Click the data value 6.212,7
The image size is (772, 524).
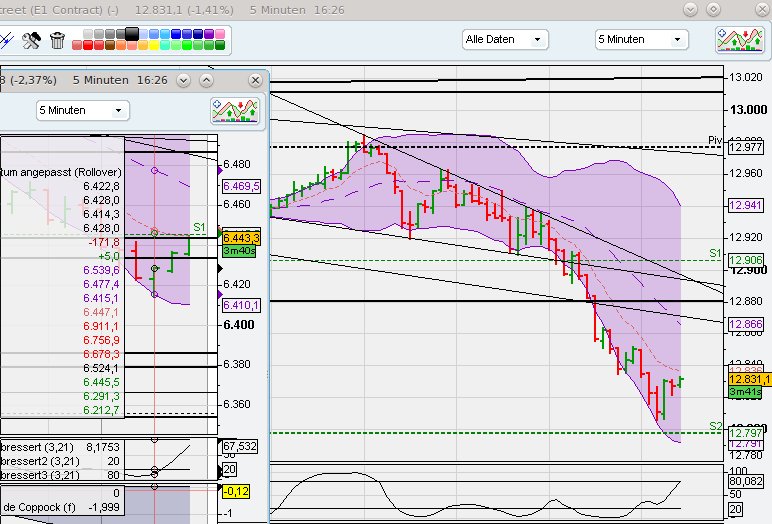(x=101, y=410)
